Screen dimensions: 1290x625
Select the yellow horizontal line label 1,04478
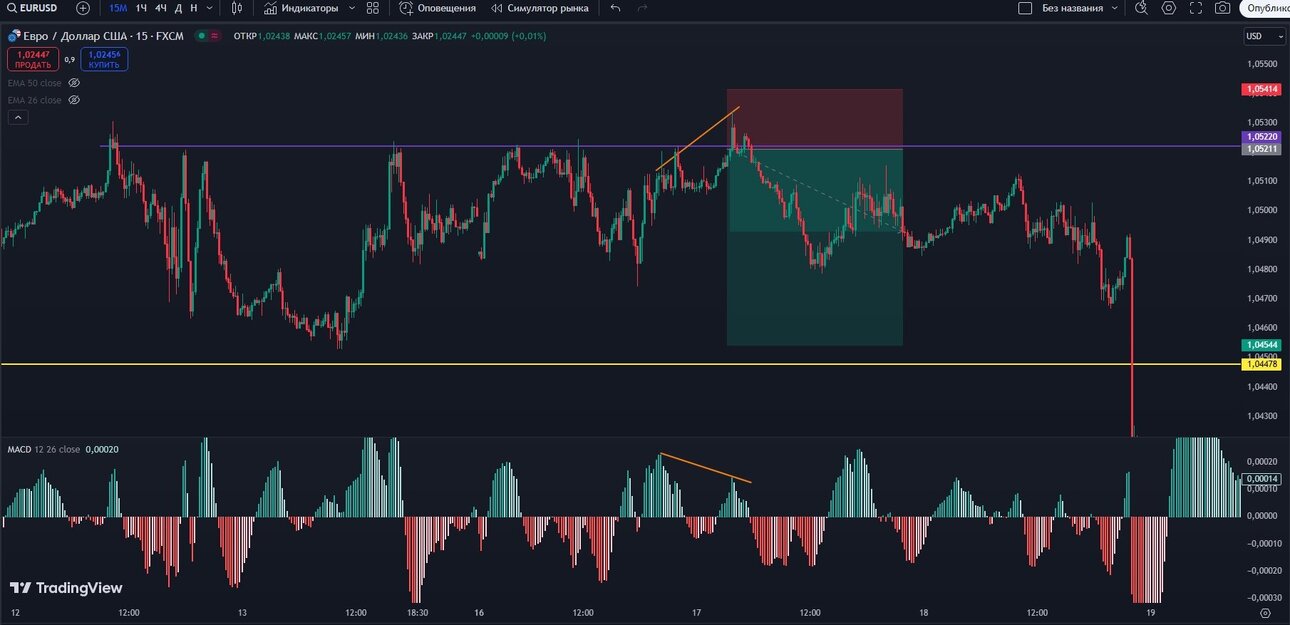point(1260,364)
